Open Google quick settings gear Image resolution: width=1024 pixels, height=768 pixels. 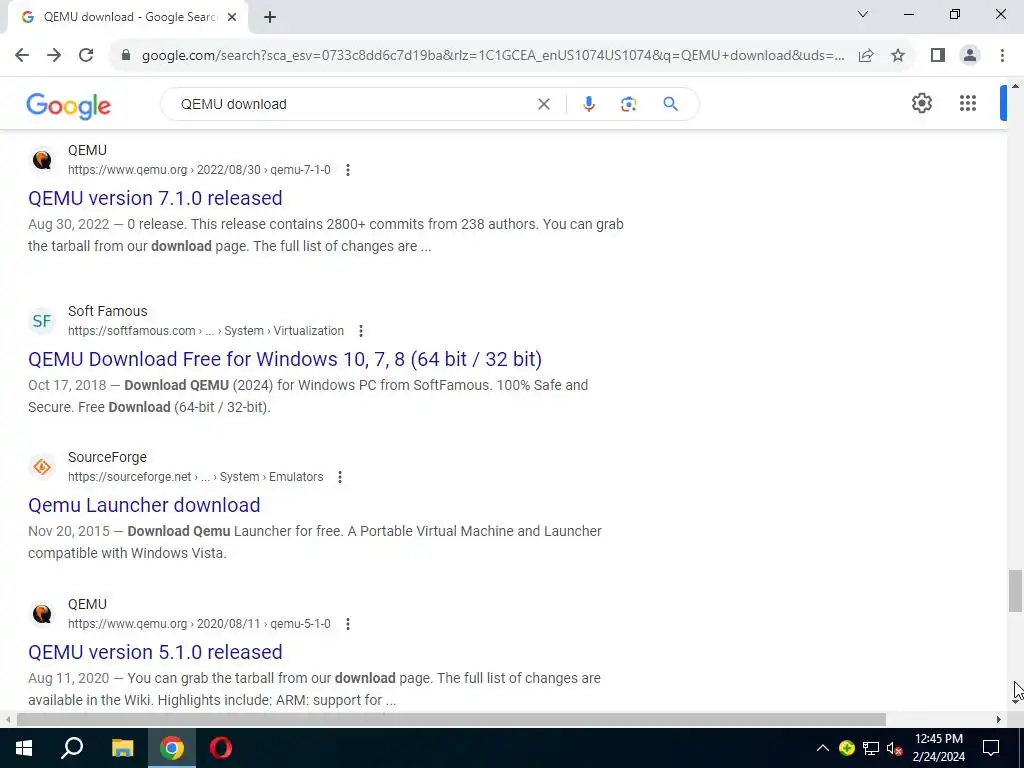[x=921, y=103]
